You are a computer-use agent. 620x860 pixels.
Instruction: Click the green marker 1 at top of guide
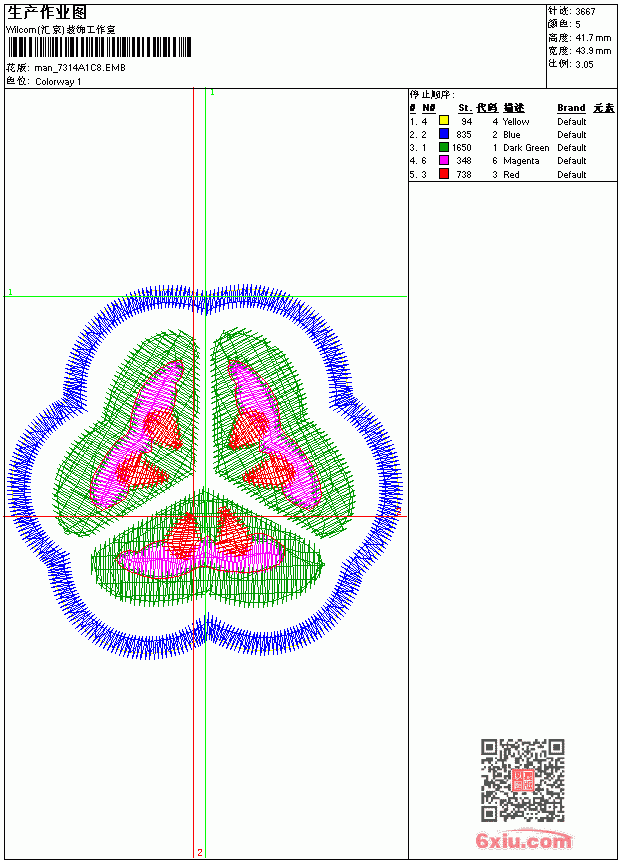pyautogui.click(x=212, y=93)
